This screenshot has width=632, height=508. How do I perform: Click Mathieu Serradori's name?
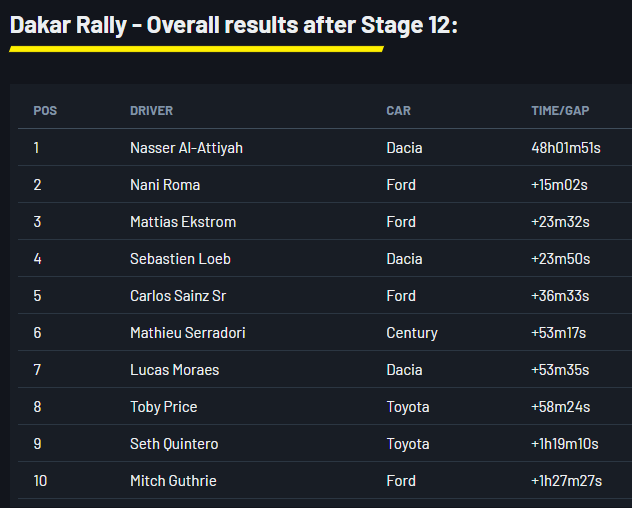[187, 333]
